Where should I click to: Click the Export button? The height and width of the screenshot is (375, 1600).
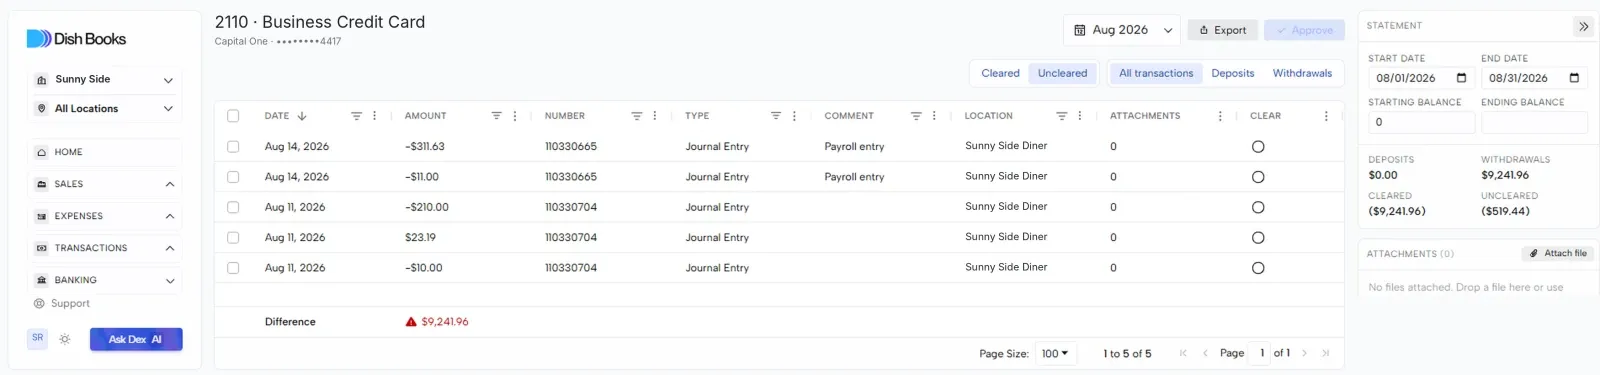[x=1222, y=30]
